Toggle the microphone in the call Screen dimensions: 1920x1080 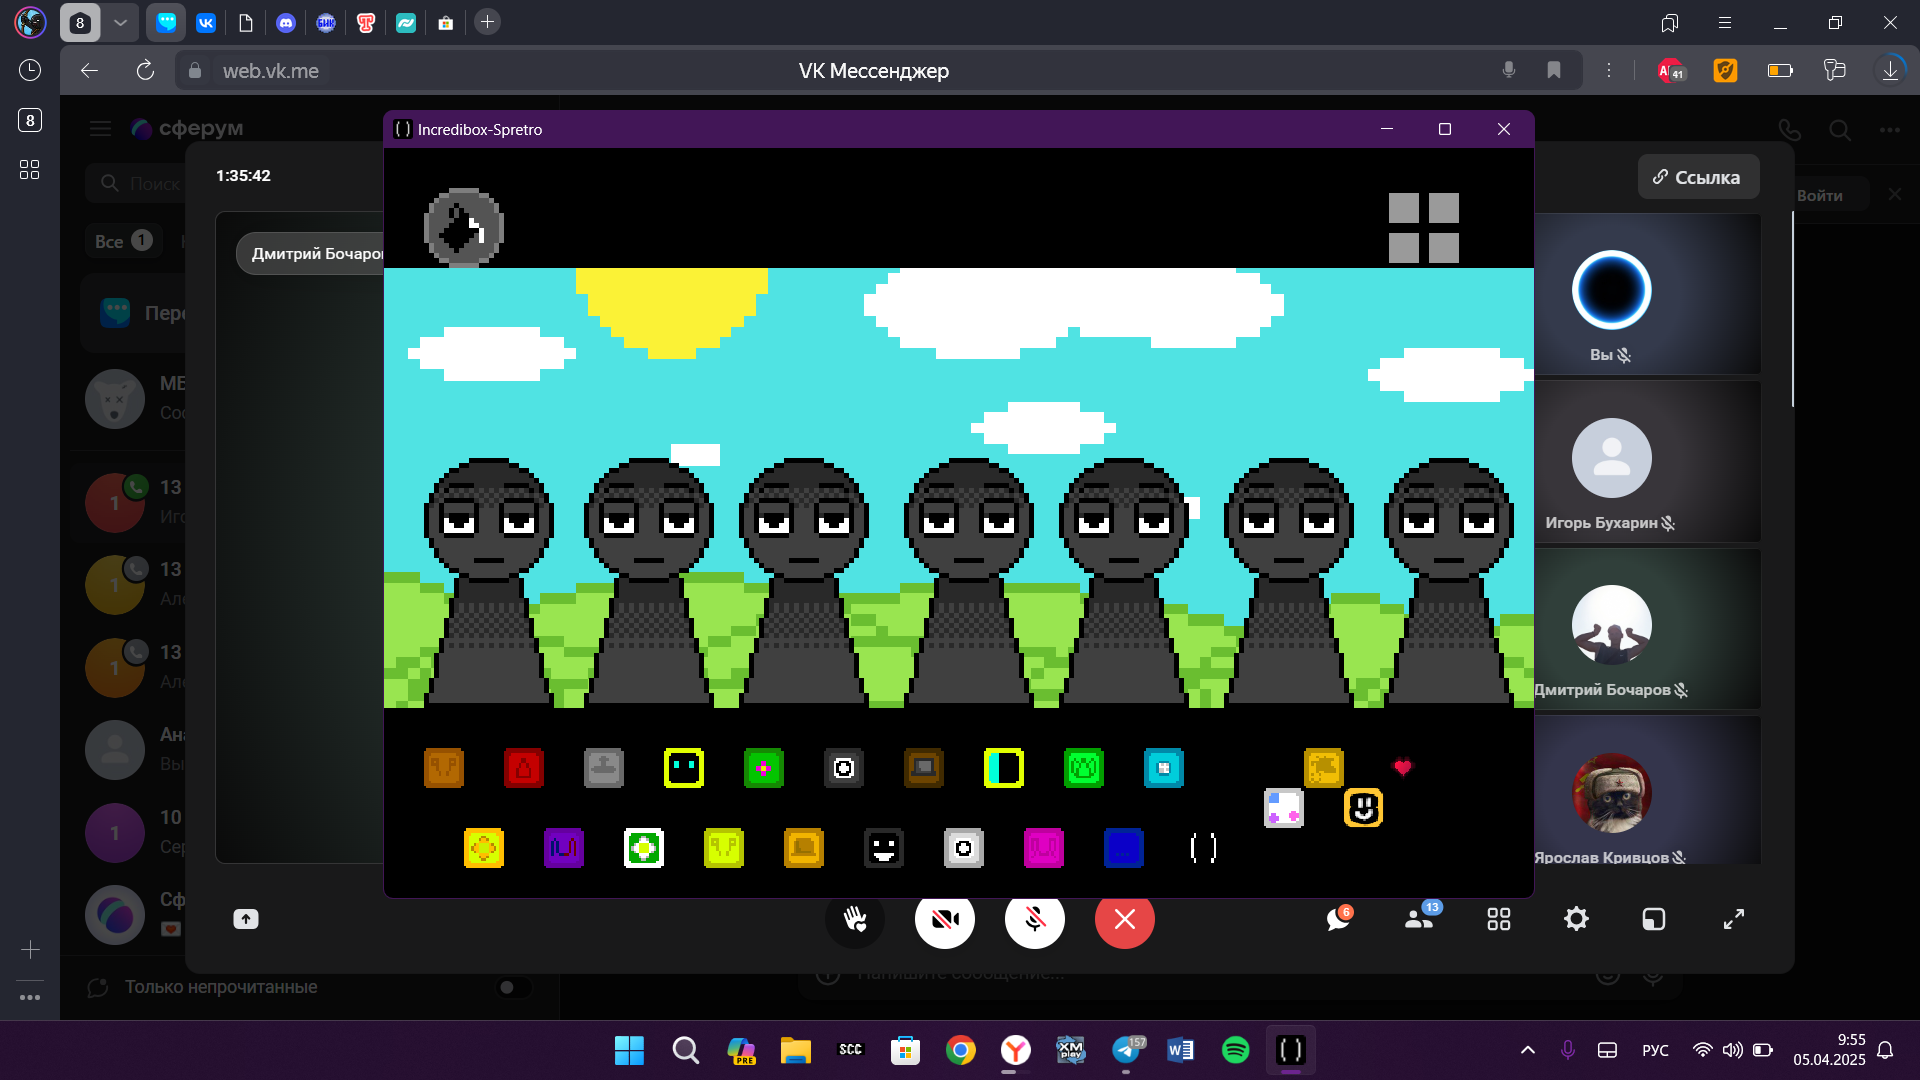pos(1035,919)
